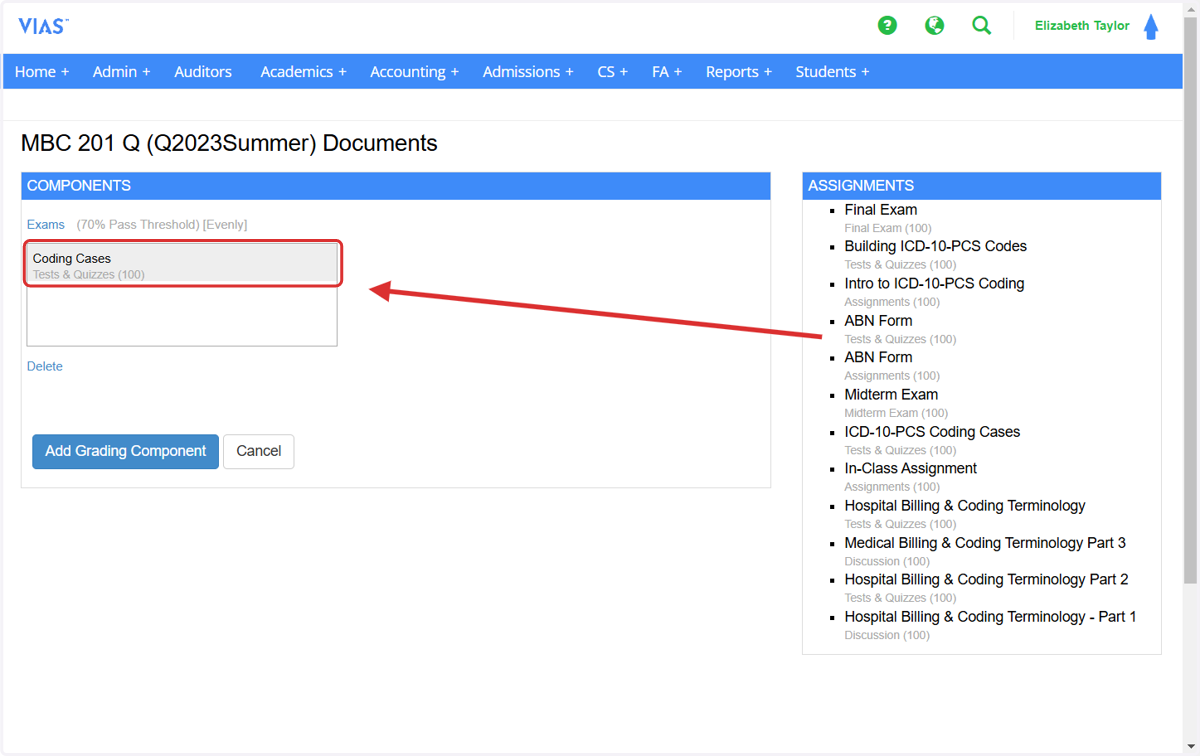Expand the CS + menu
Image resolution: width=1200 pixels, height=756 pixels.
click(613, 72)
